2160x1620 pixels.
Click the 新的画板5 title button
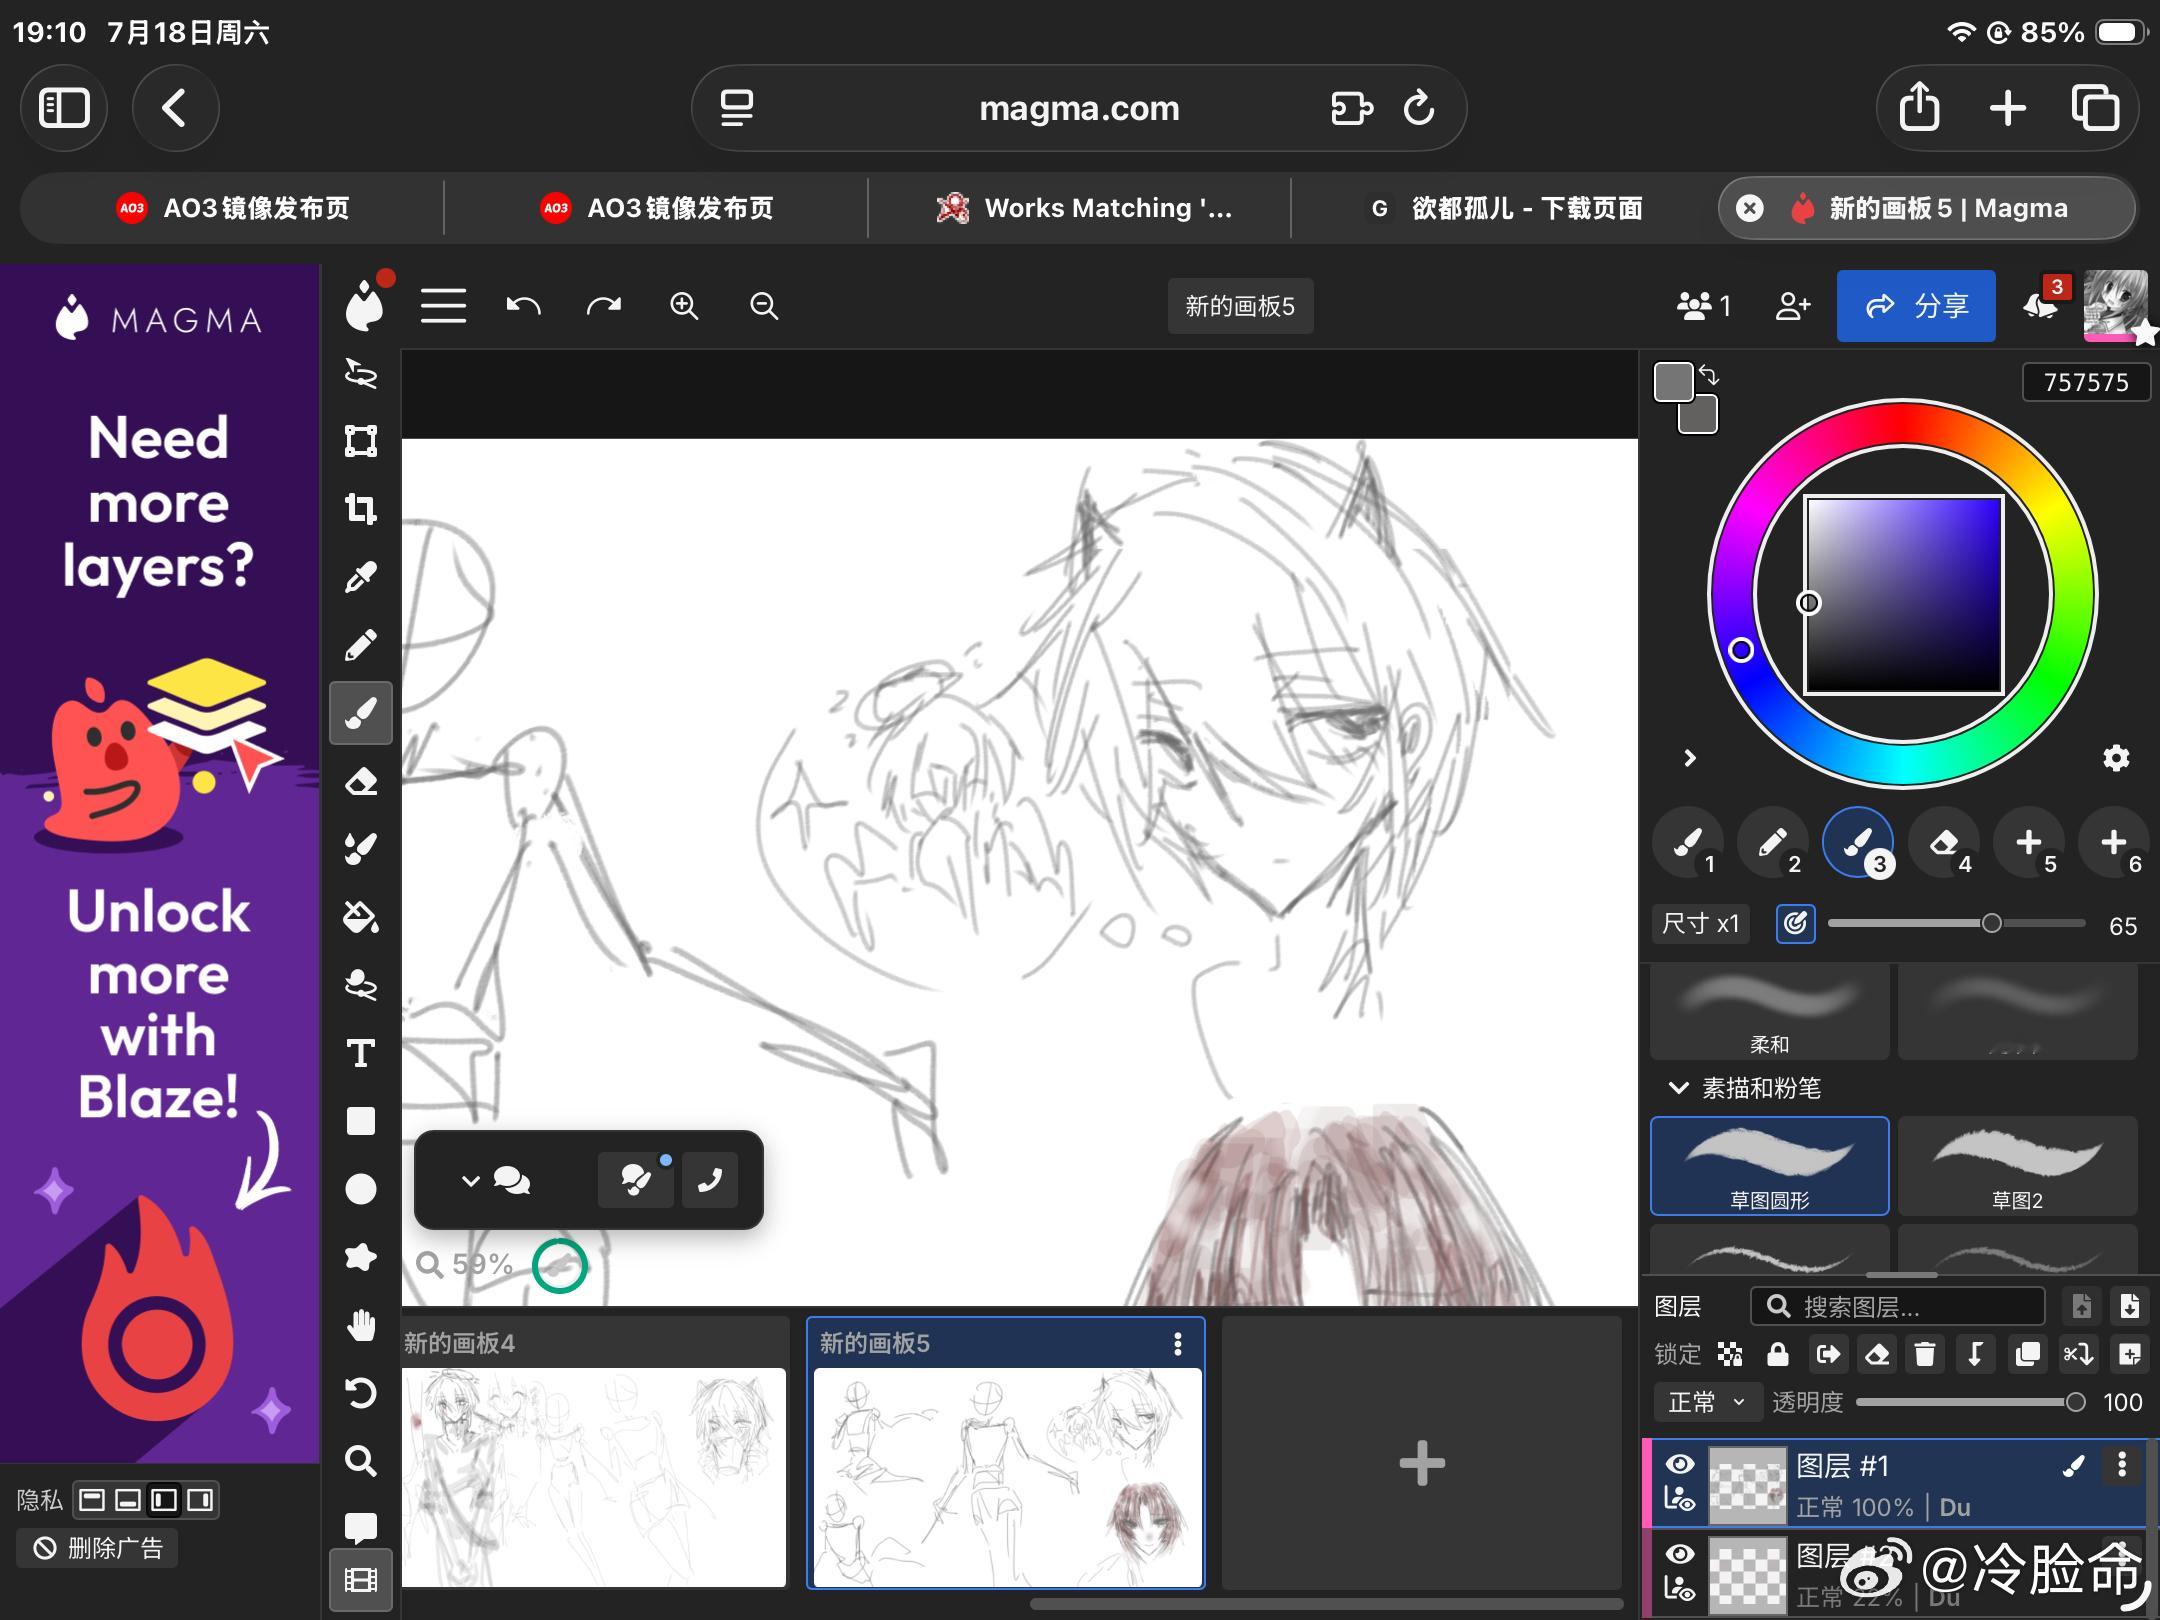tap(1240, 306)
